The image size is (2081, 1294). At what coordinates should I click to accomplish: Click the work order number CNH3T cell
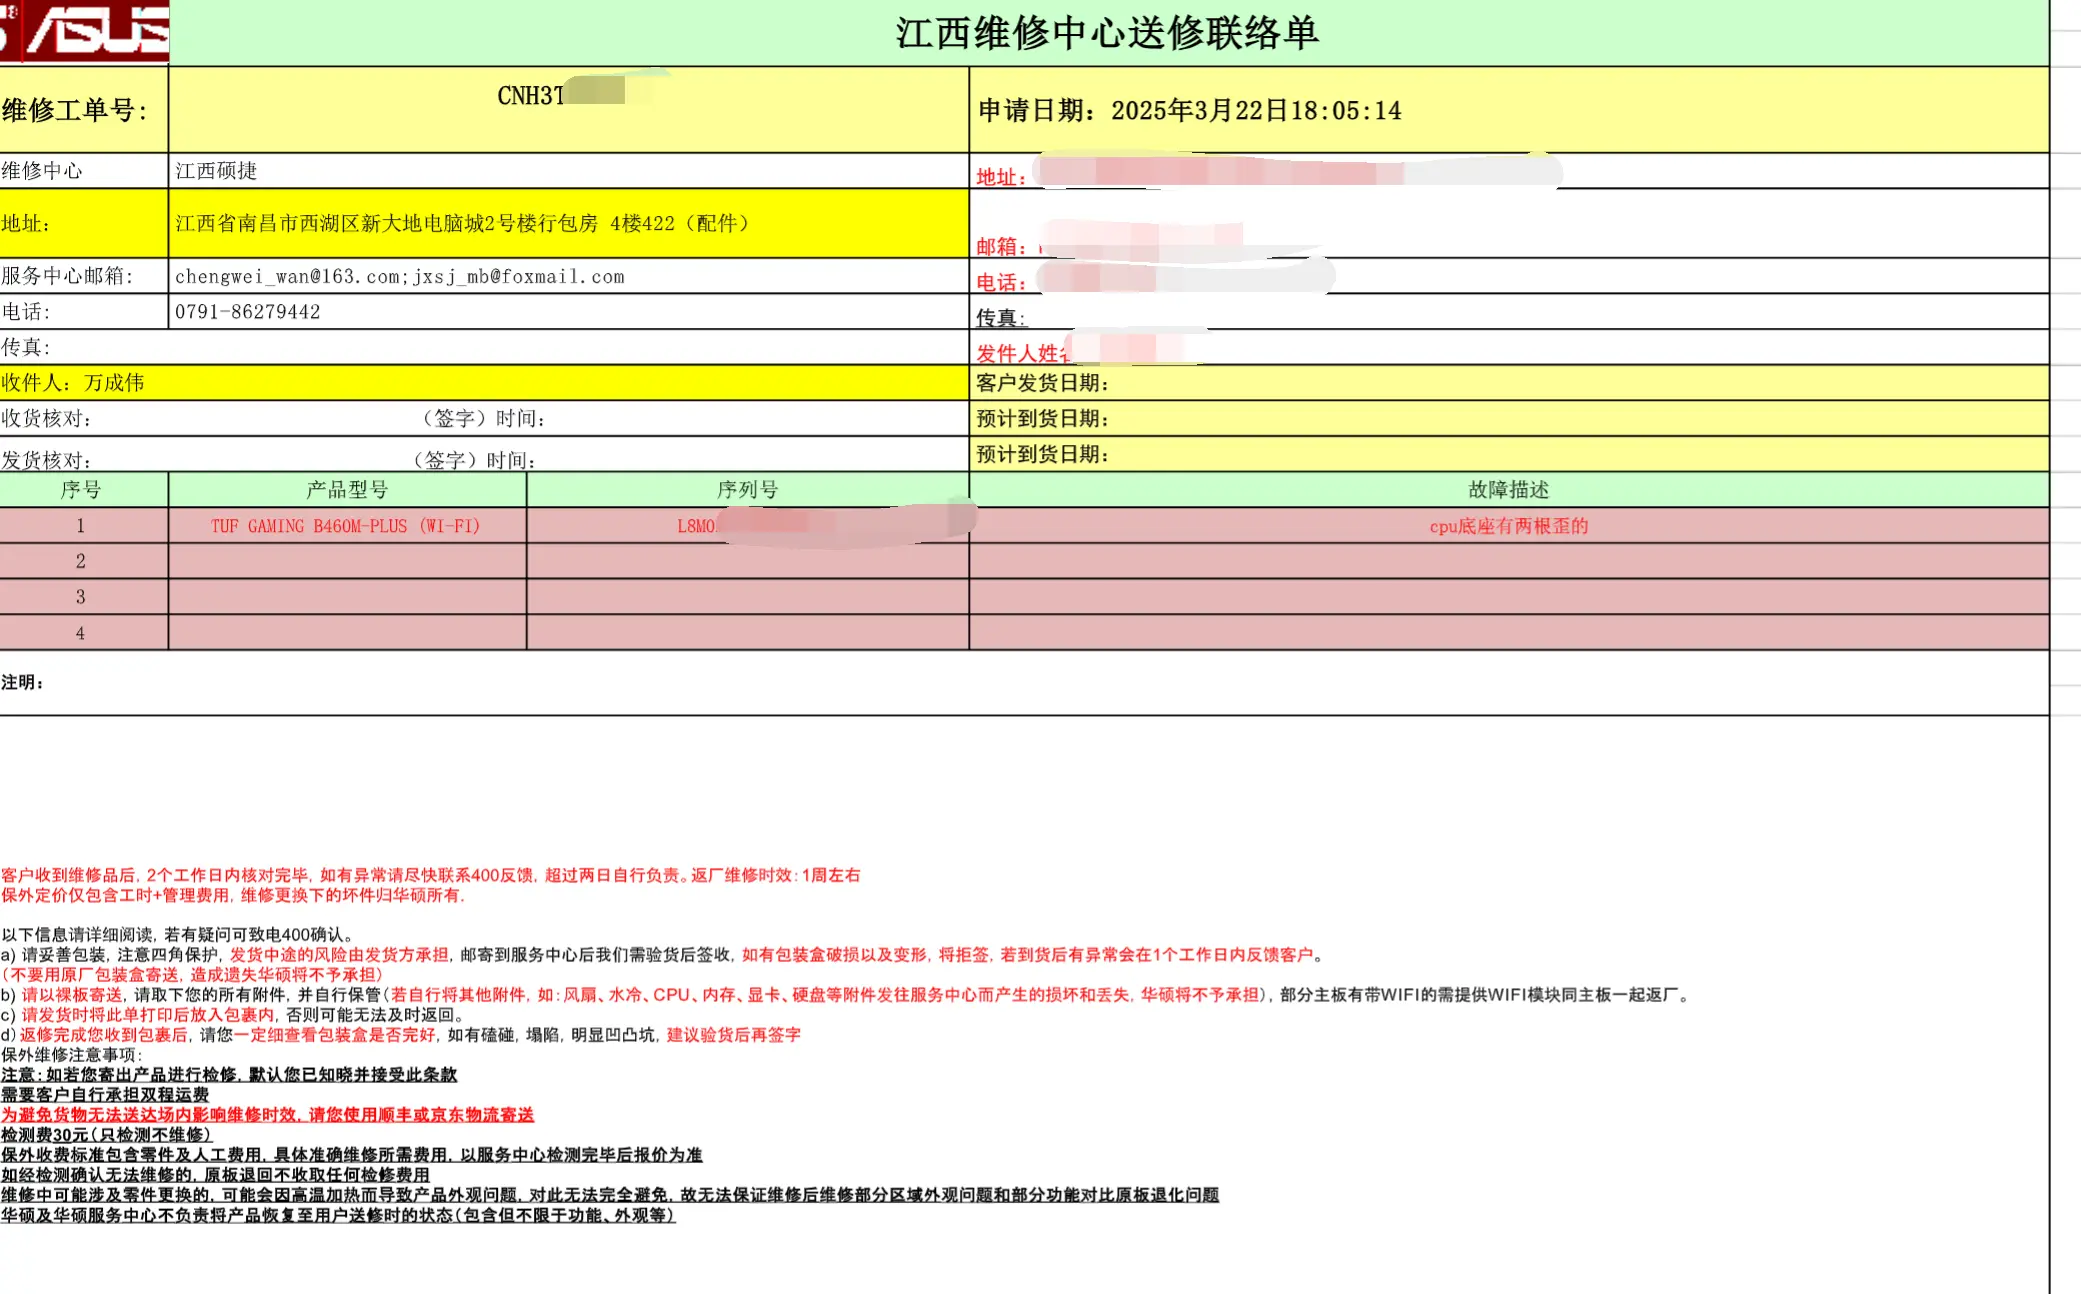[568, 110]
